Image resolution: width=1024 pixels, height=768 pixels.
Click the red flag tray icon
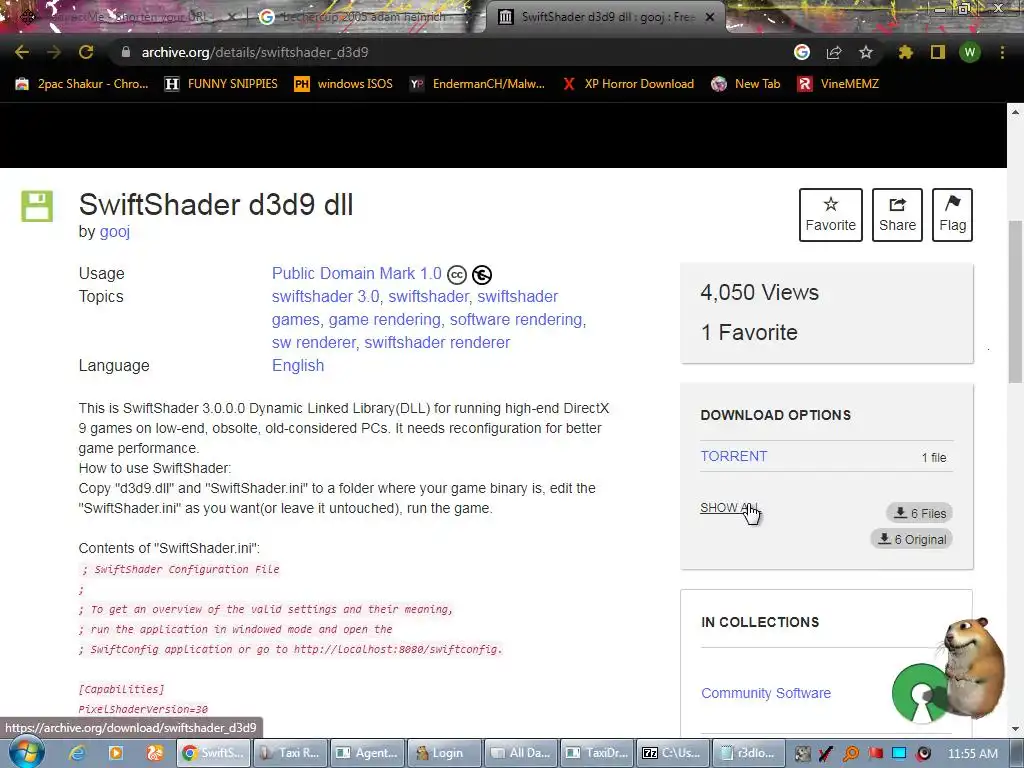coord(875,754)
